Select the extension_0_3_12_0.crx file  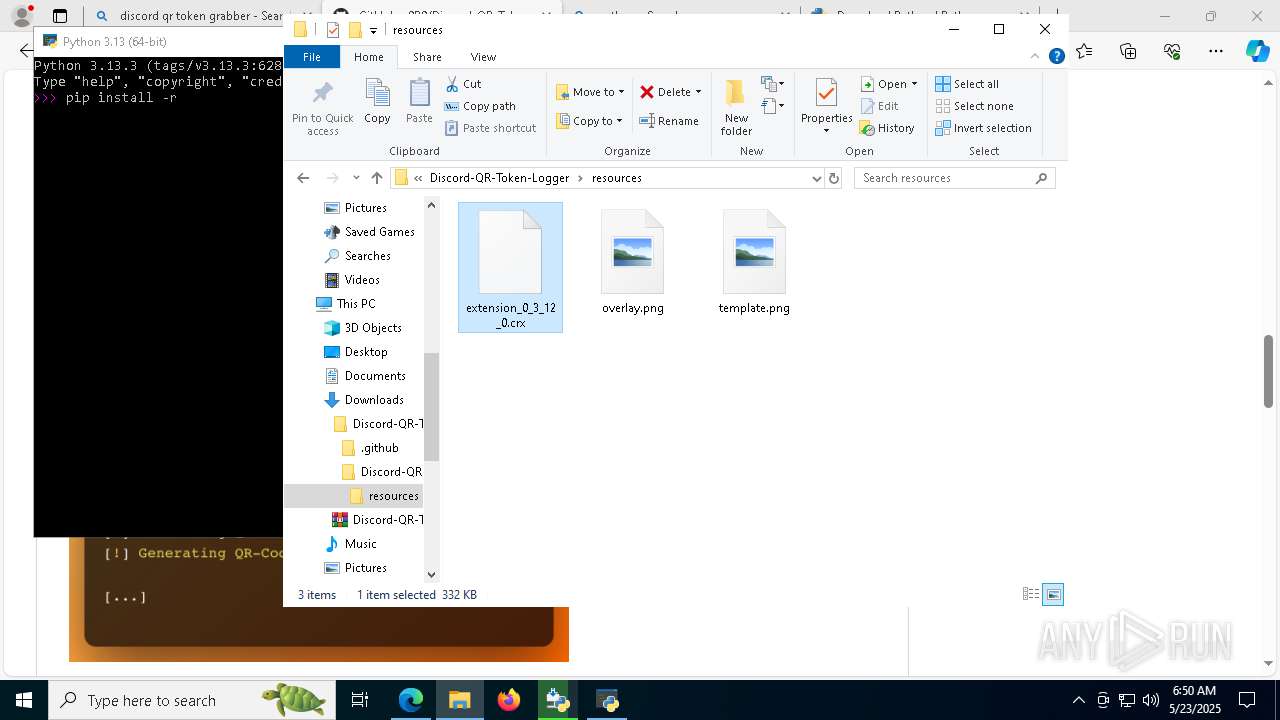510,268
